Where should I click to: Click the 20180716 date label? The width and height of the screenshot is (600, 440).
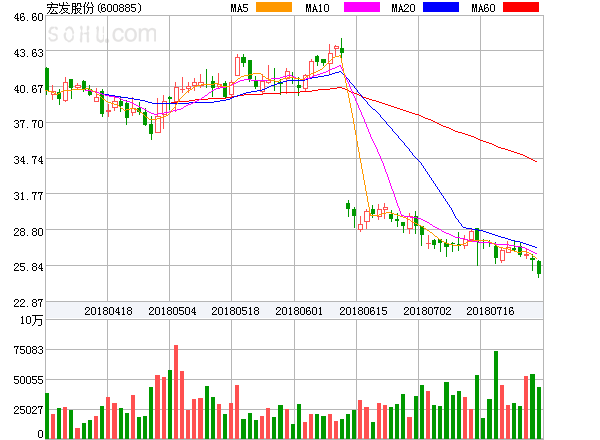[x=490, y=311]
